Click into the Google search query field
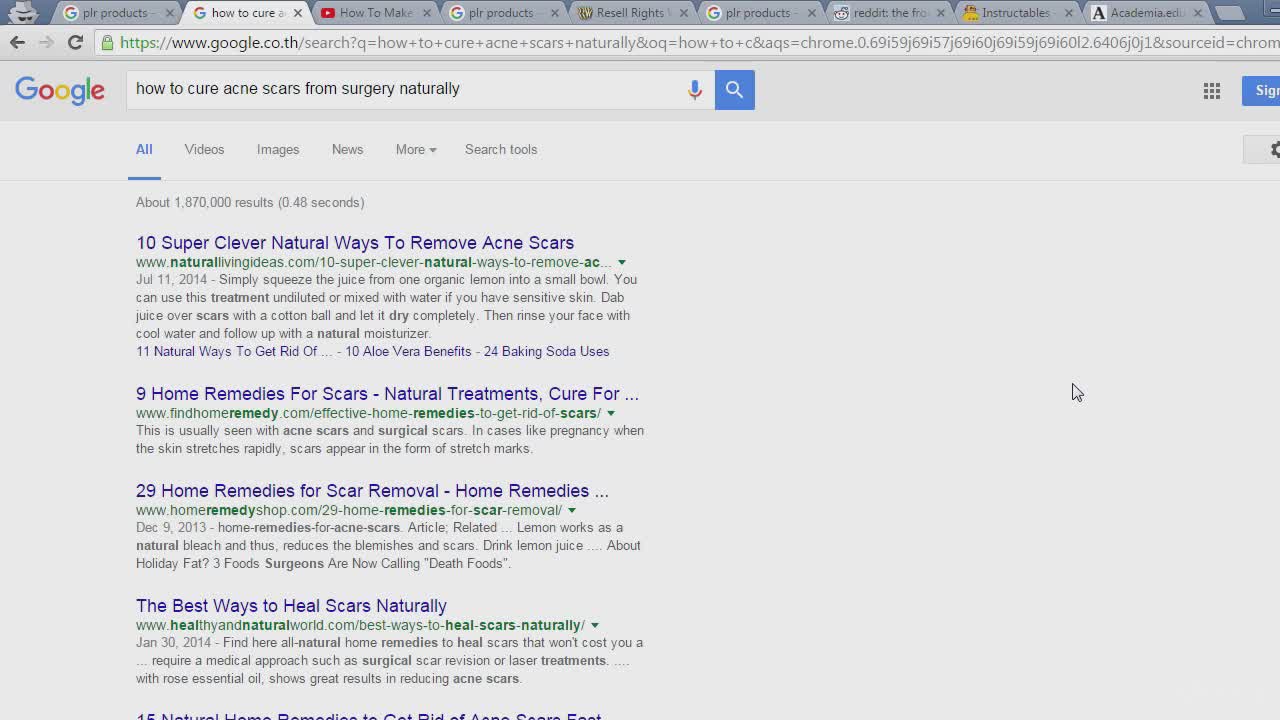Viewport: 1280px width, 720px height. [400, 90]
